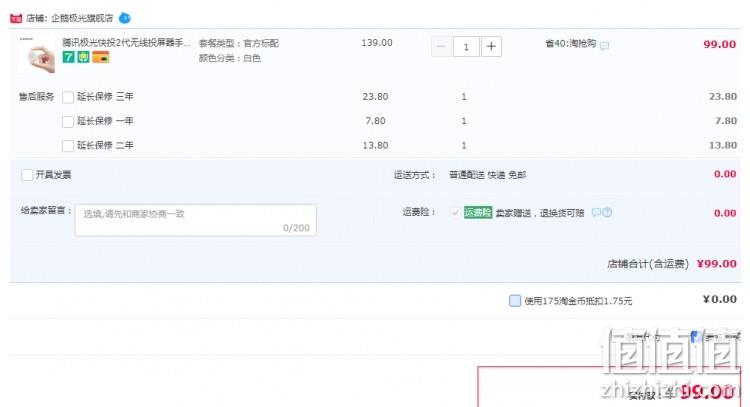This screenshot has height=407, width=750.
Task: Click the 卖家赠送，退换货可赔 text
Action: point(540,213)
